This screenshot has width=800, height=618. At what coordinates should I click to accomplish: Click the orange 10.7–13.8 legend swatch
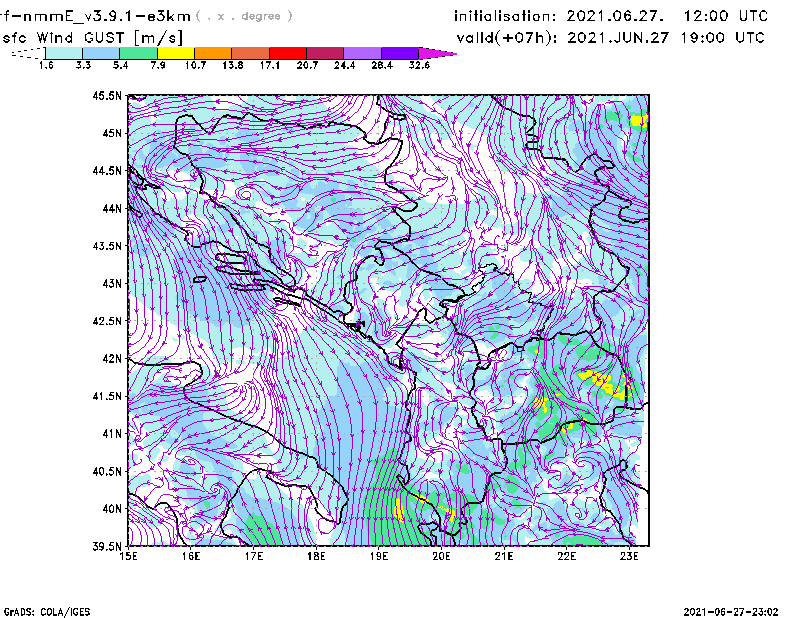(213, 53)
